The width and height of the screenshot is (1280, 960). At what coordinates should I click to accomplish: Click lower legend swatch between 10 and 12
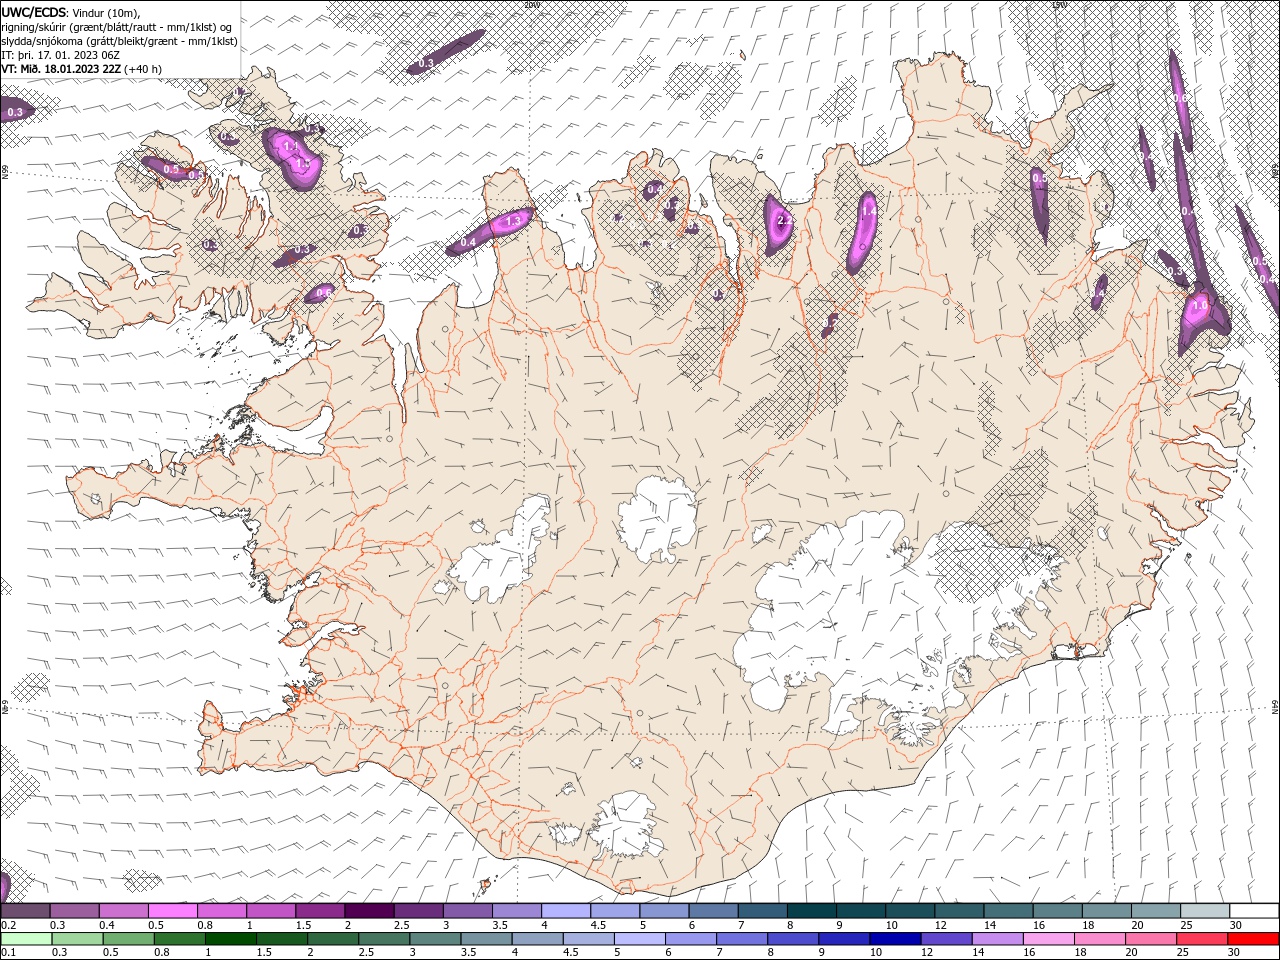click(x=897, y=939)
